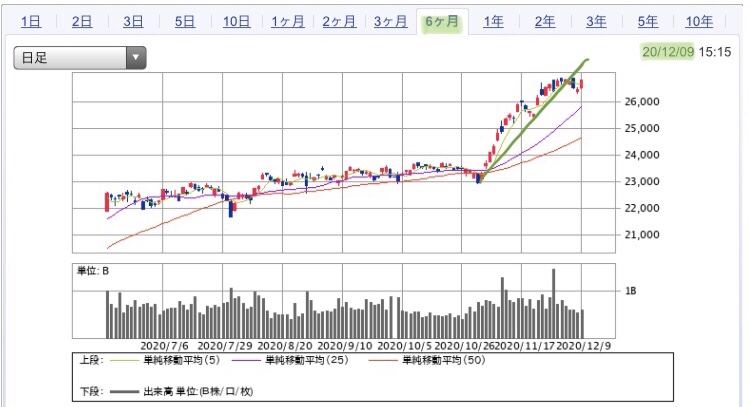Switch chart to 10日 range
Viewport: 749px width, 407px height.
[x=236, y=21]
